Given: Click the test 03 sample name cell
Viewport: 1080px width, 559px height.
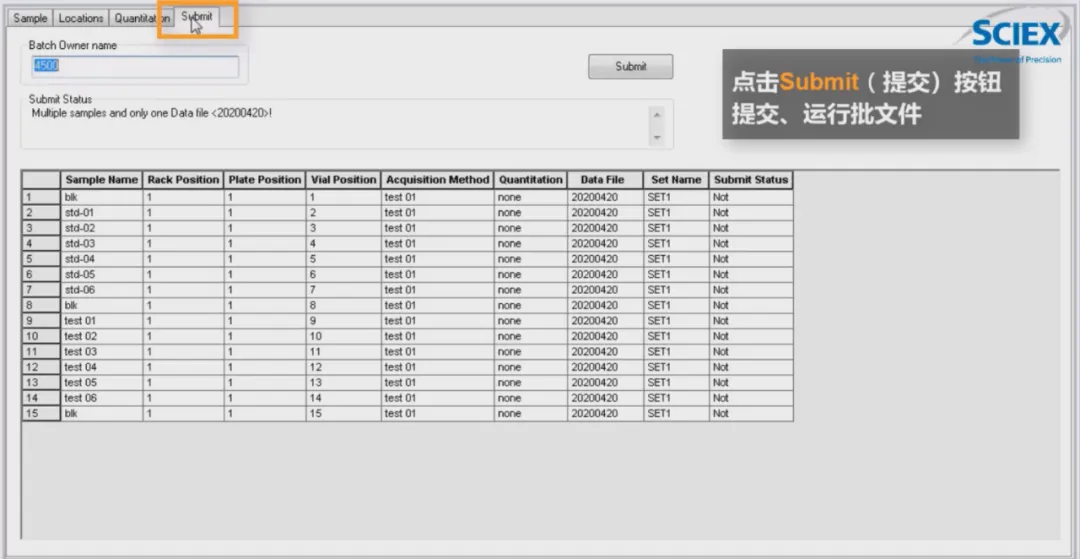Looking at the screenshot, I should [102, 351].
